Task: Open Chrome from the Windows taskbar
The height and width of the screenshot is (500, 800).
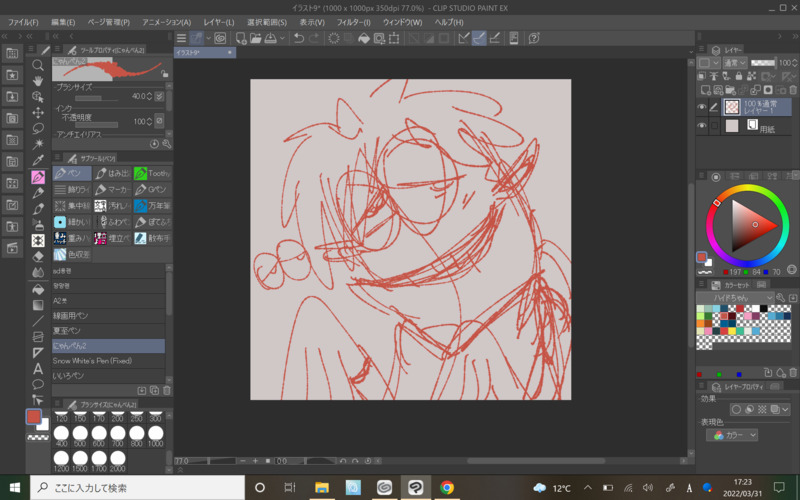Action: 446,487
